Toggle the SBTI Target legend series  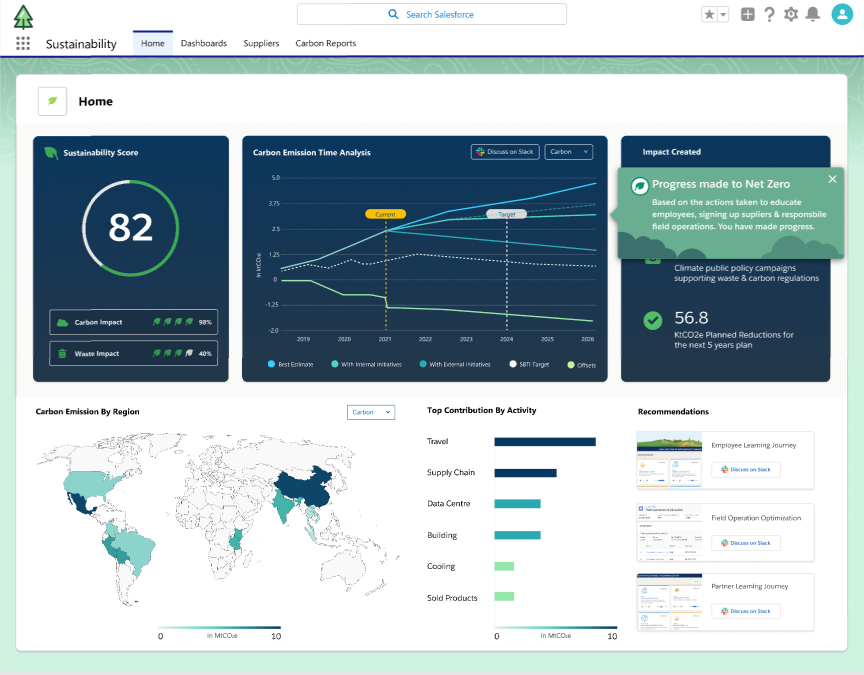coord(530,365)
